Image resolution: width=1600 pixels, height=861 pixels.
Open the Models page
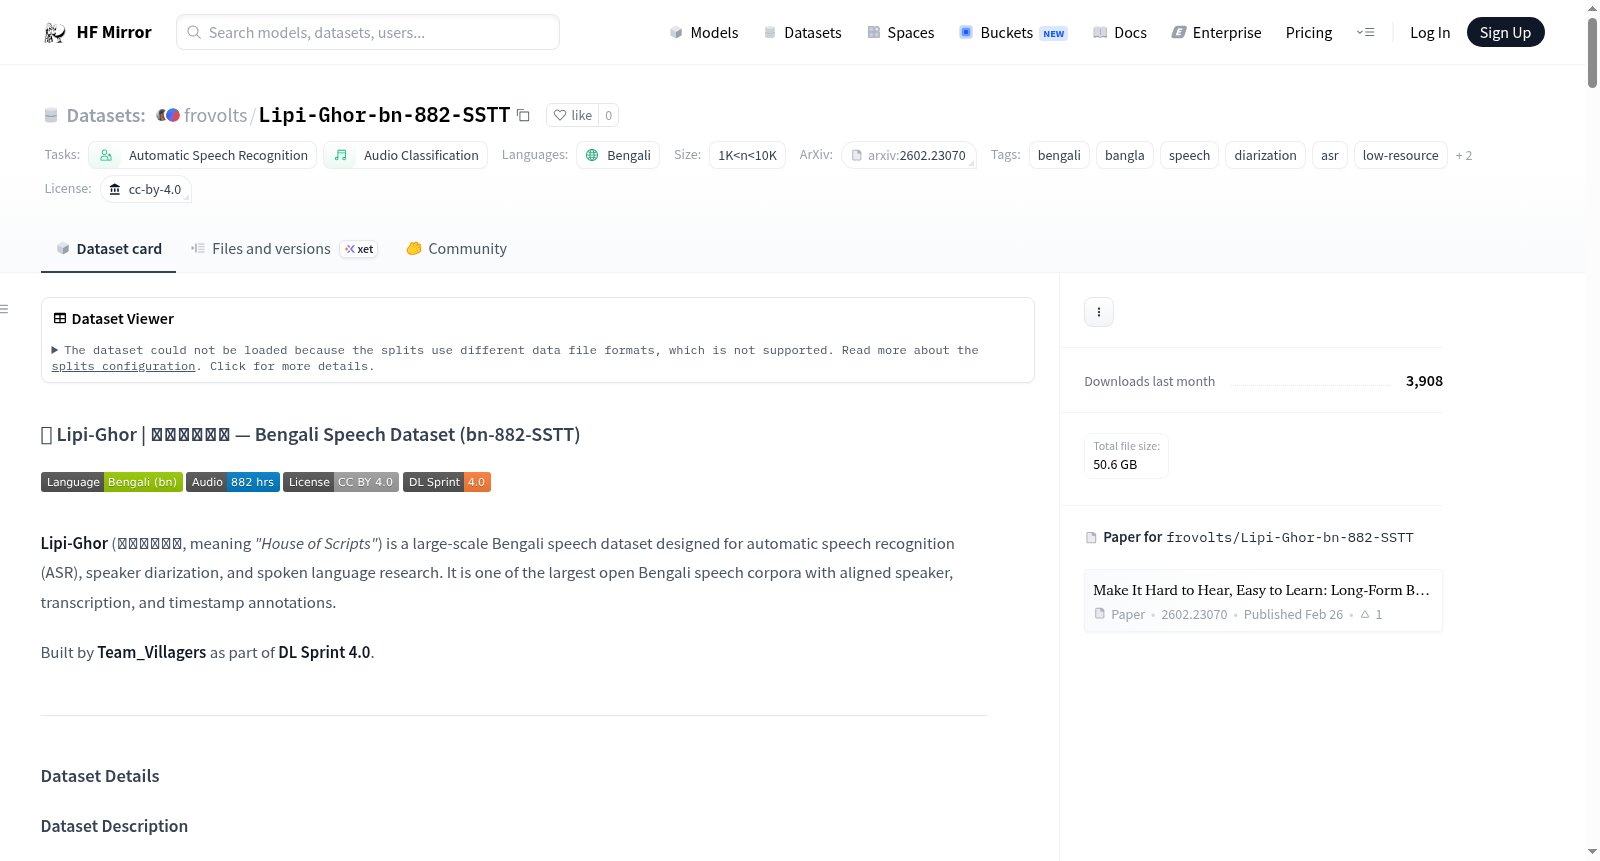(704, 33)
